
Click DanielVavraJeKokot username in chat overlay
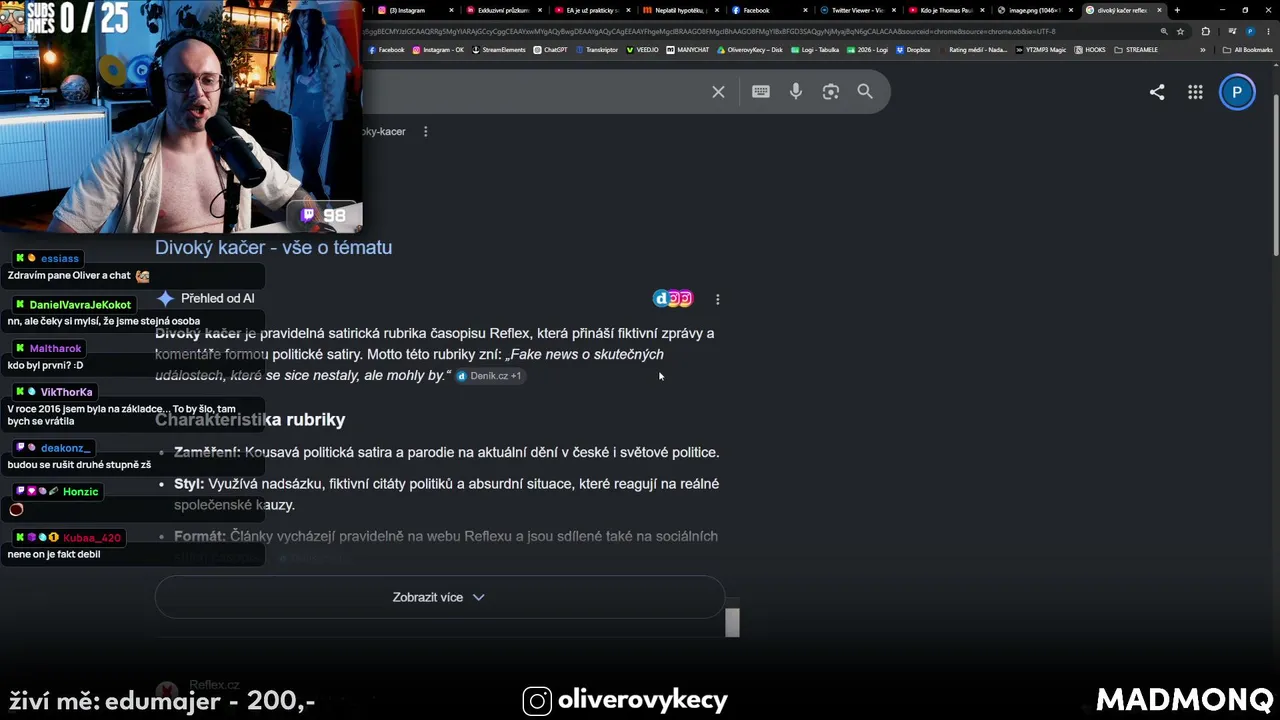pos(80,305)
